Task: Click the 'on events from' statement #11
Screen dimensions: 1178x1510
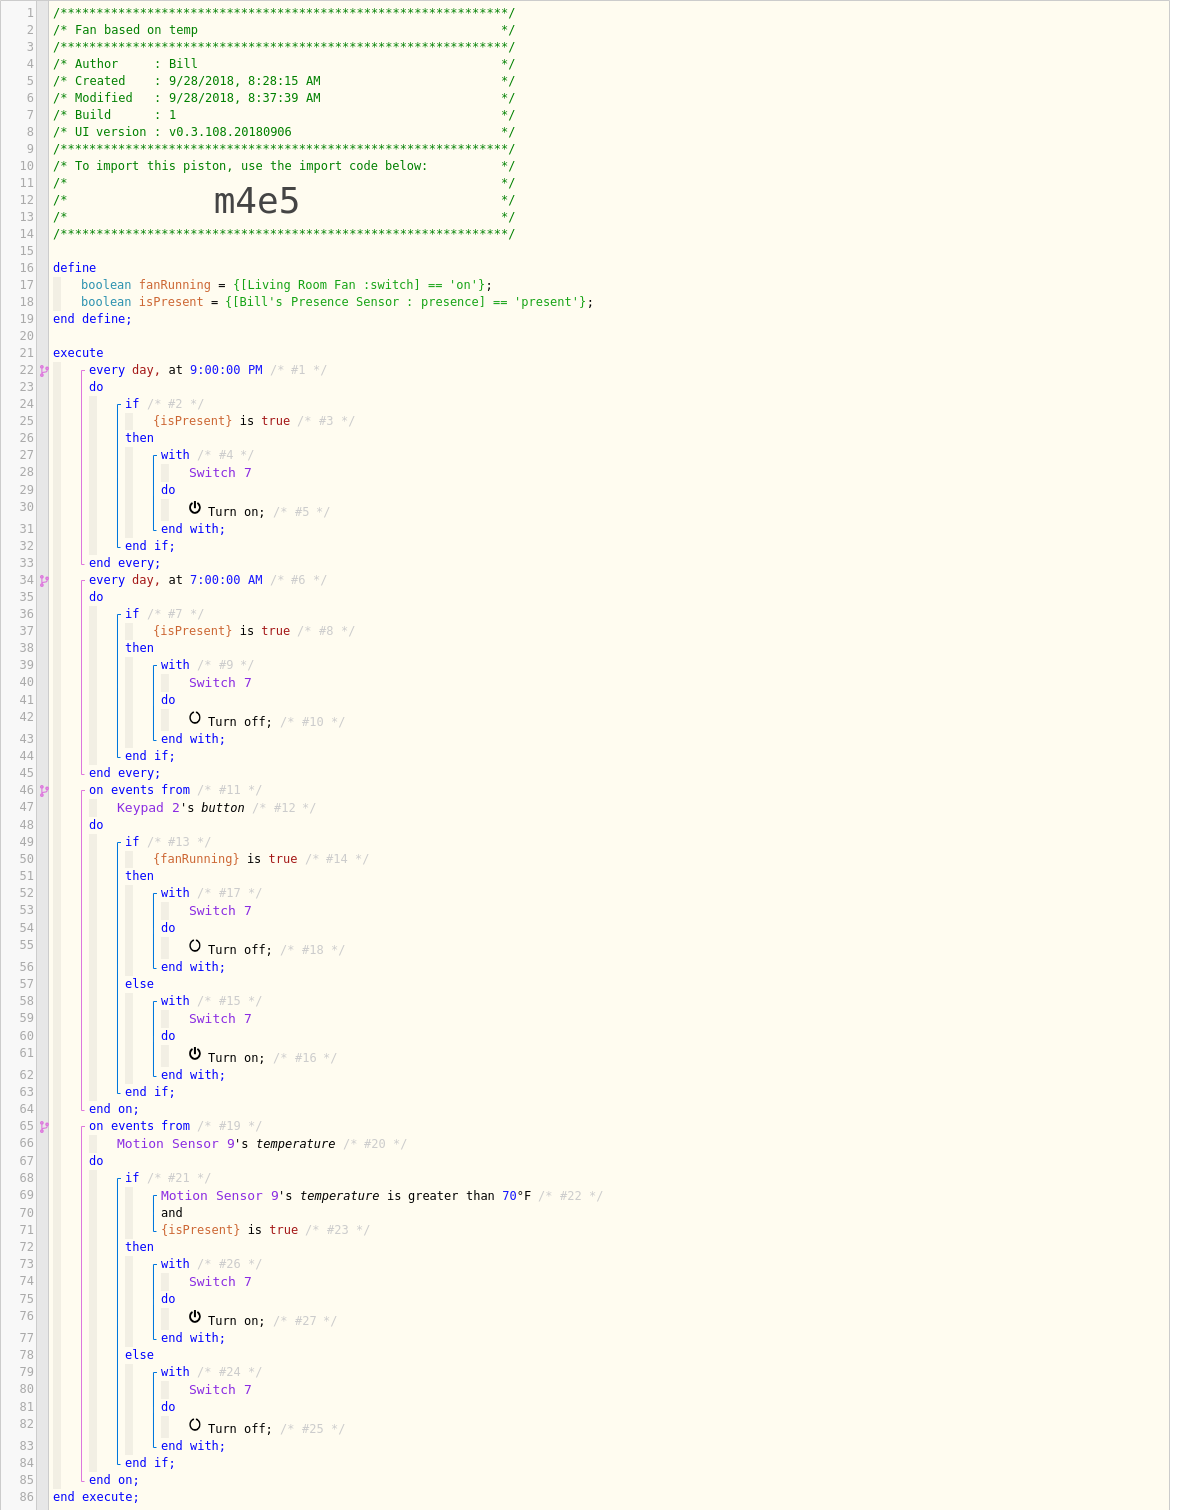Action: [x=139, y=790]
